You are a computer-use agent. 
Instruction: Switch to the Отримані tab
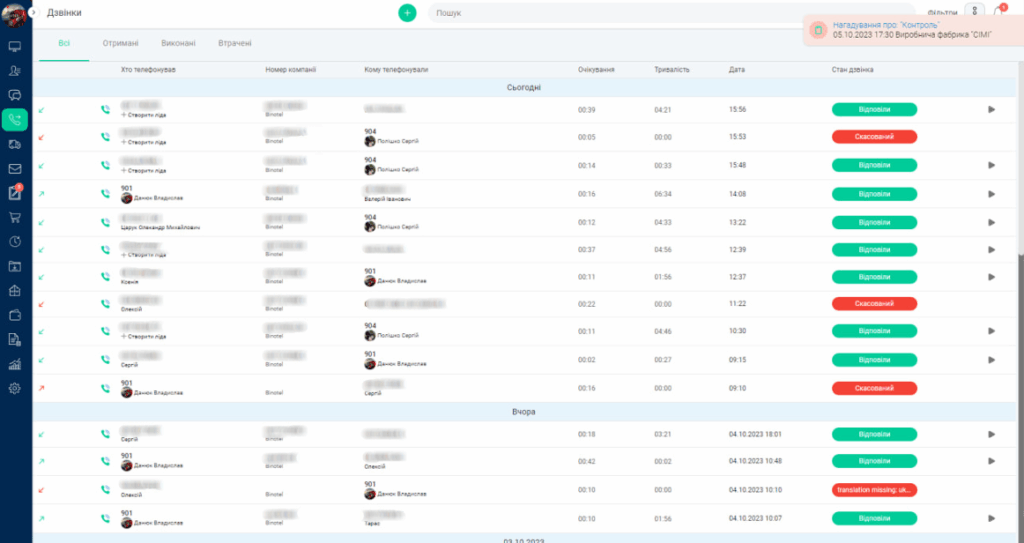(121, 43)
